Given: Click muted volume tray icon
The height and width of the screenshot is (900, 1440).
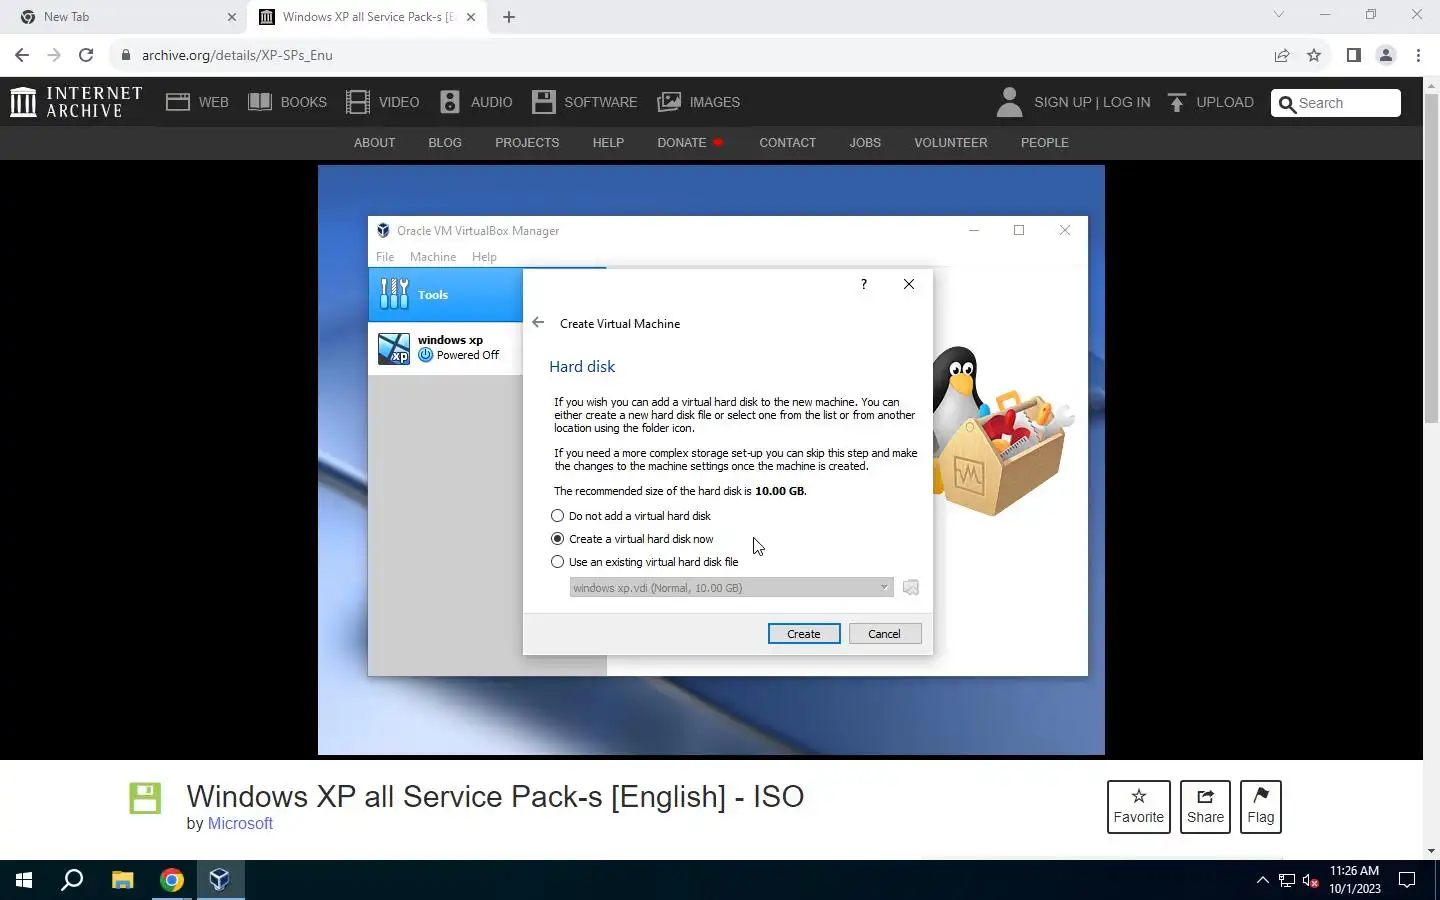Looking at the screenshot, I should (1311, 880).
